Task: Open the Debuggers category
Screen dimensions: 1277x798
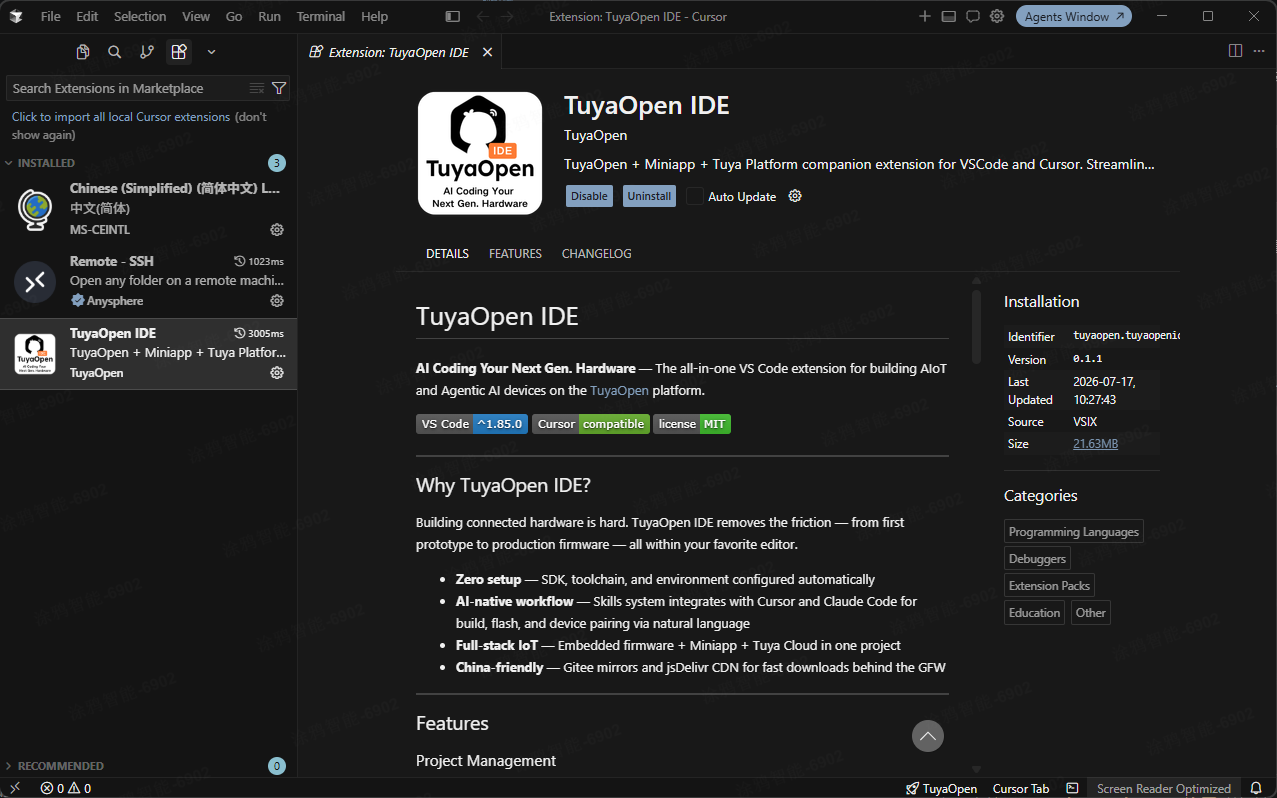Action: click(1037, 559)
